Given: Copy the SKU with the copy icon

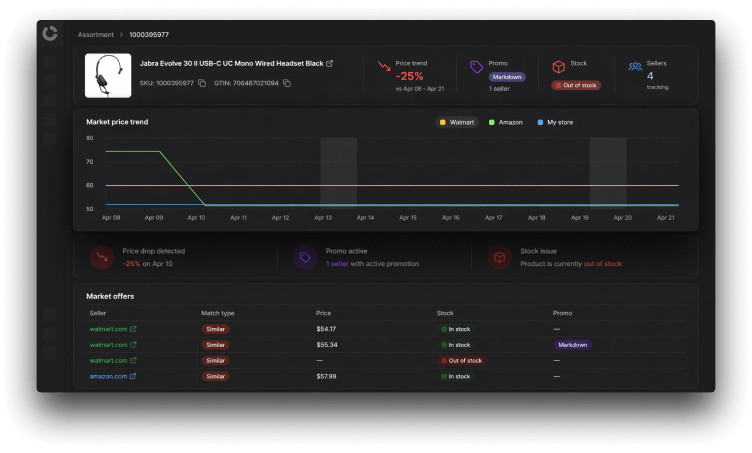Looking at the screenshot, I should (x=202, y=83).
